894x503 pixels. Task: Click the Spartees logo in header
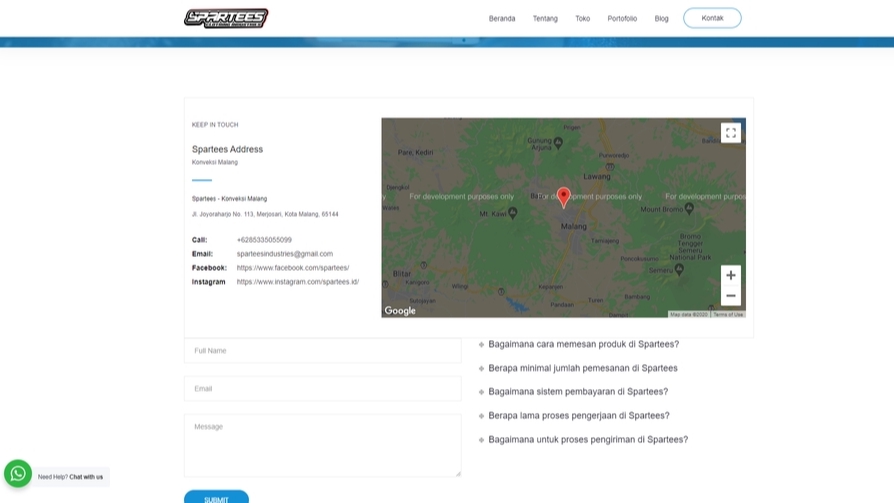[x=226, y=18]
